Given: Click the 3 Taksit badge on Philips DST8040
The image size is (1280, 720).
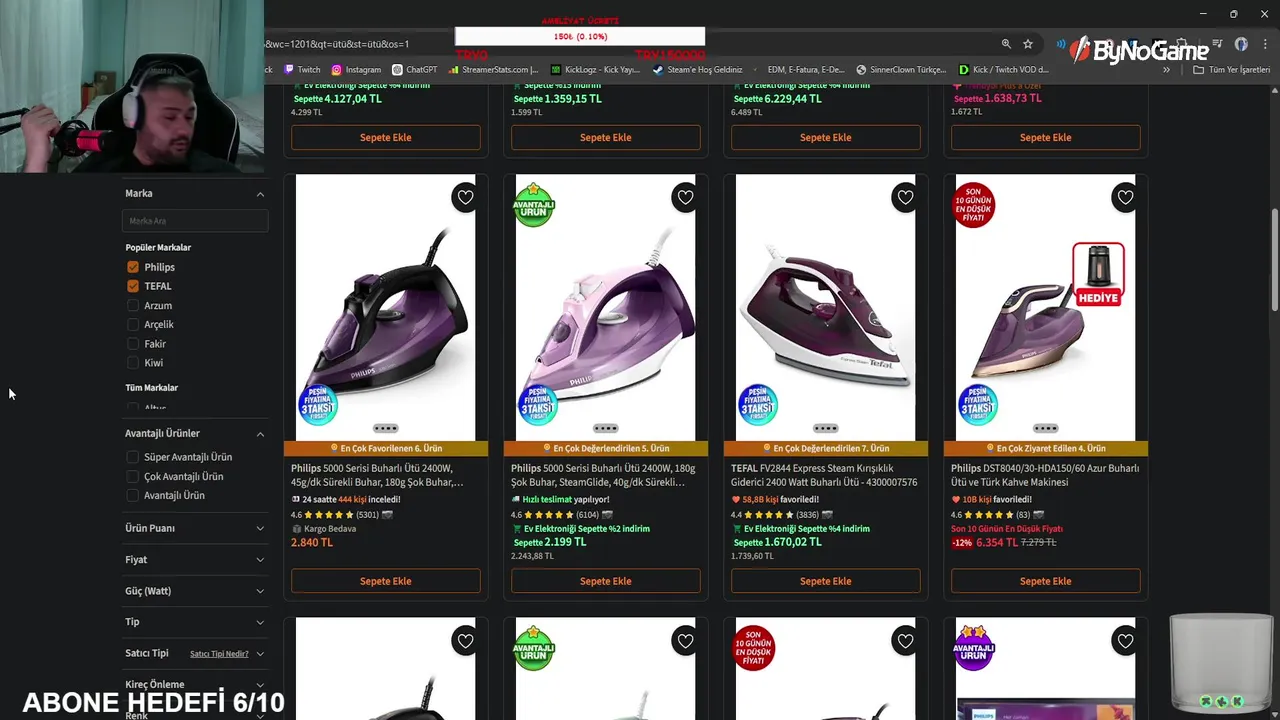Looking at the screenshot, I should tap(977, 404).
